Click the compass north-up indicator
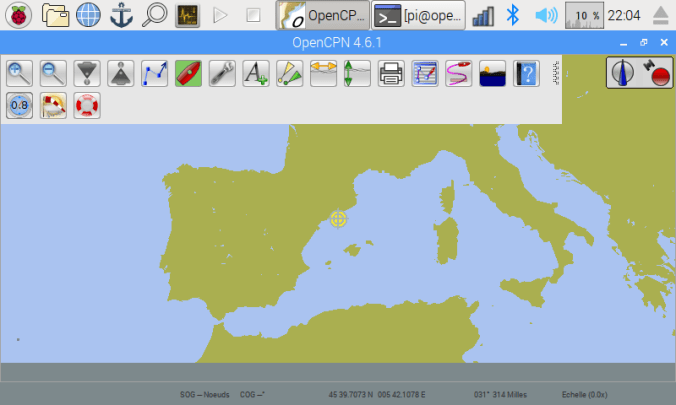The width and height of the screenshot is (676, 405). click(x=624, y=73)
